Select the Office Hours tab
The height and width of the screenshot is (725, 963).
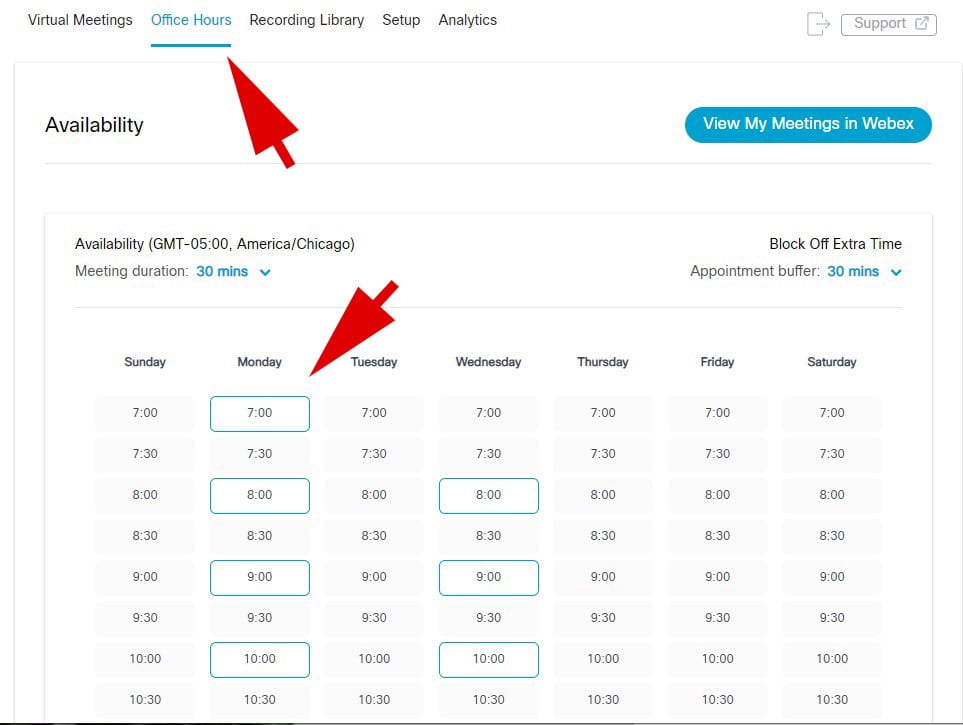coord(191,20)
